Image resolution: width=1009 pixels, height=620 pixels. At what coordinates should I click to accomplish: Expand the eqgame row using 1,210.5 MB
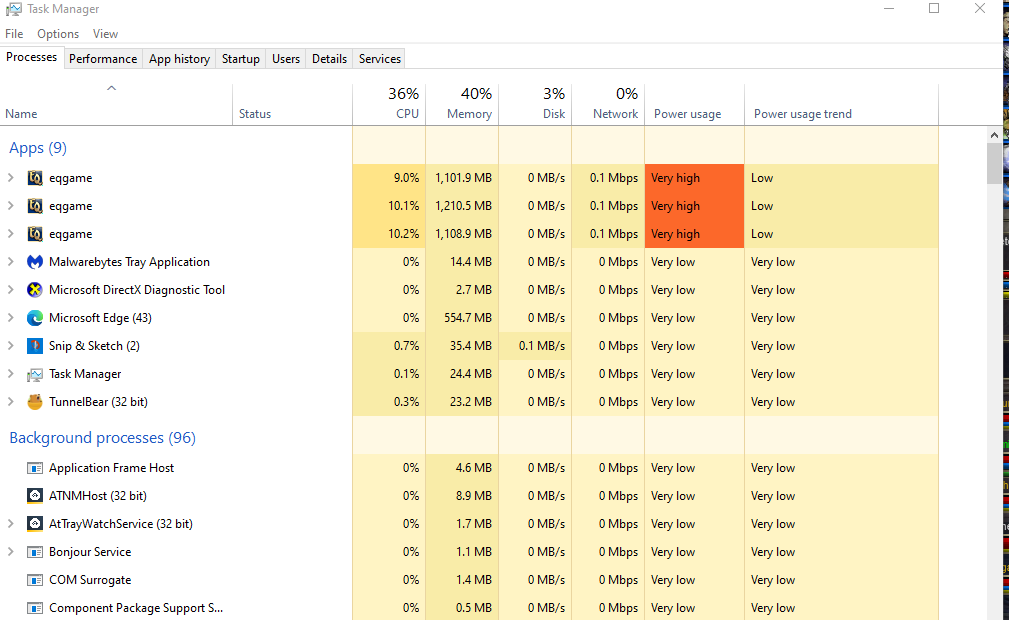pyautogui.click(x=10, y=206)
